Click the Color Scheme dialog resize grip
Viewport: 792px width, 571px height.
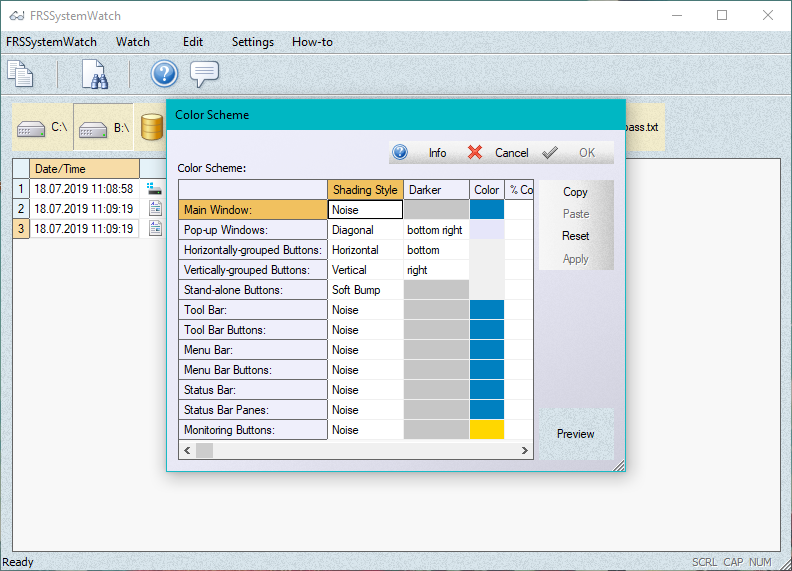pos(619,465)
